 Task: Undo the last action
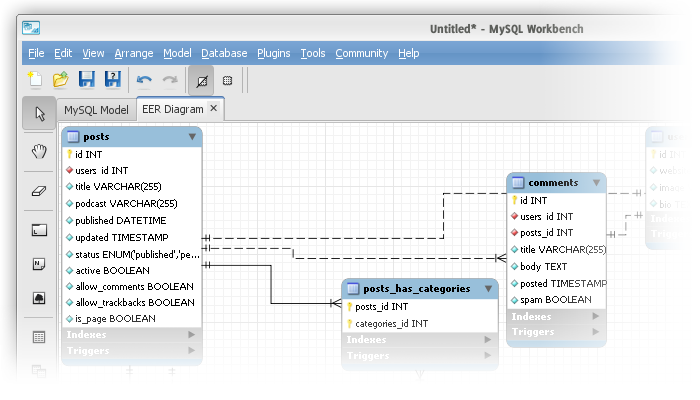point(144,80)
